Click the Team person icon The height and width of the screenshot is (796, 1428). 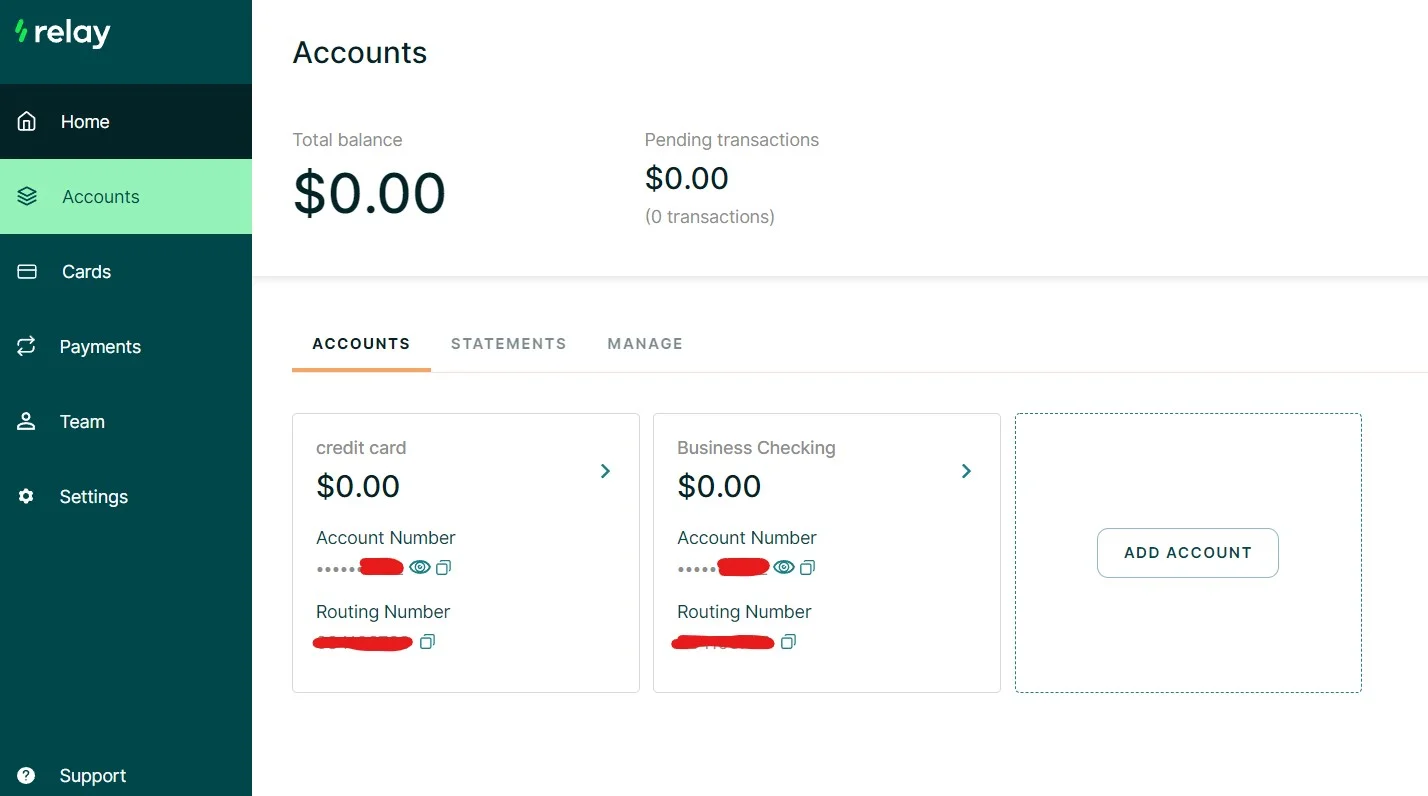click(x=27, y=421)
